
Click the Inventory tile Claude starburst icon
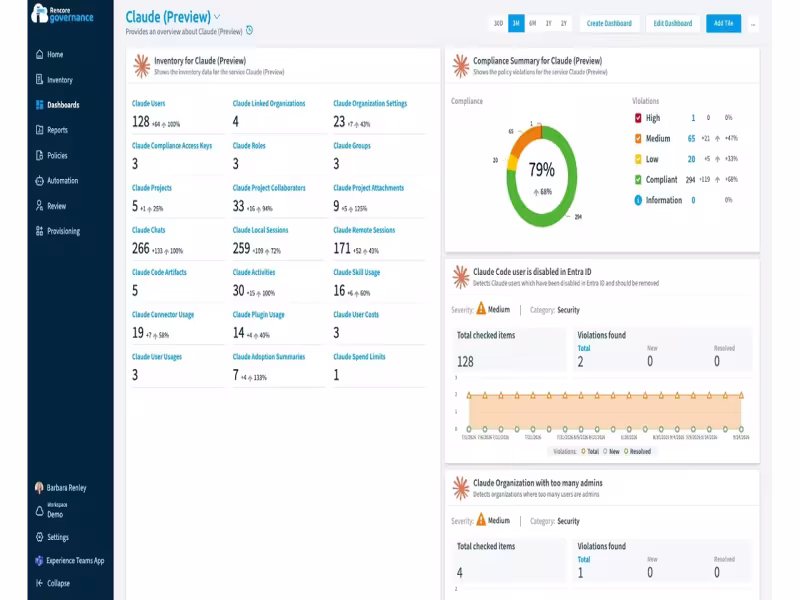(141, 66)
